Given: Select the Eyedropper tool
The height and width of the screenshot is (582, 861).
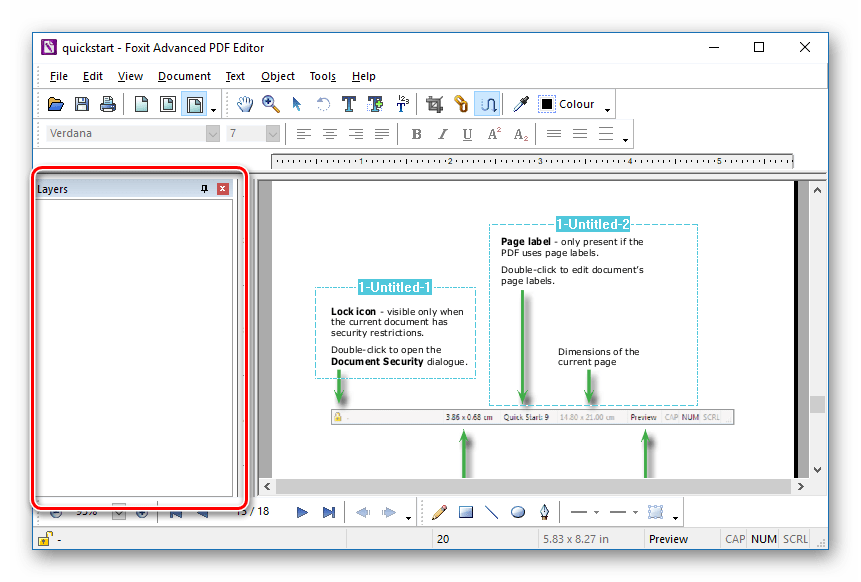Looking at the screenshot, I should click(x=520, y=104).
